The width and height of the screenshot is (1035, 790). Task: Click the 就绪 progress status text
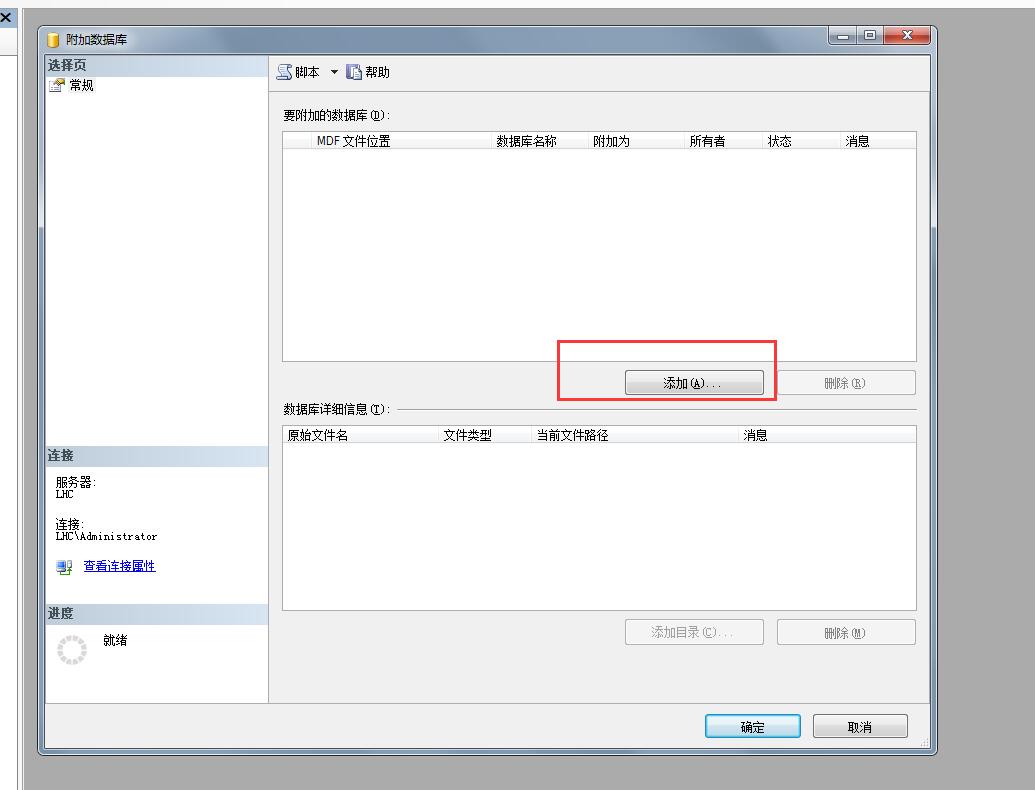point(115,640)
